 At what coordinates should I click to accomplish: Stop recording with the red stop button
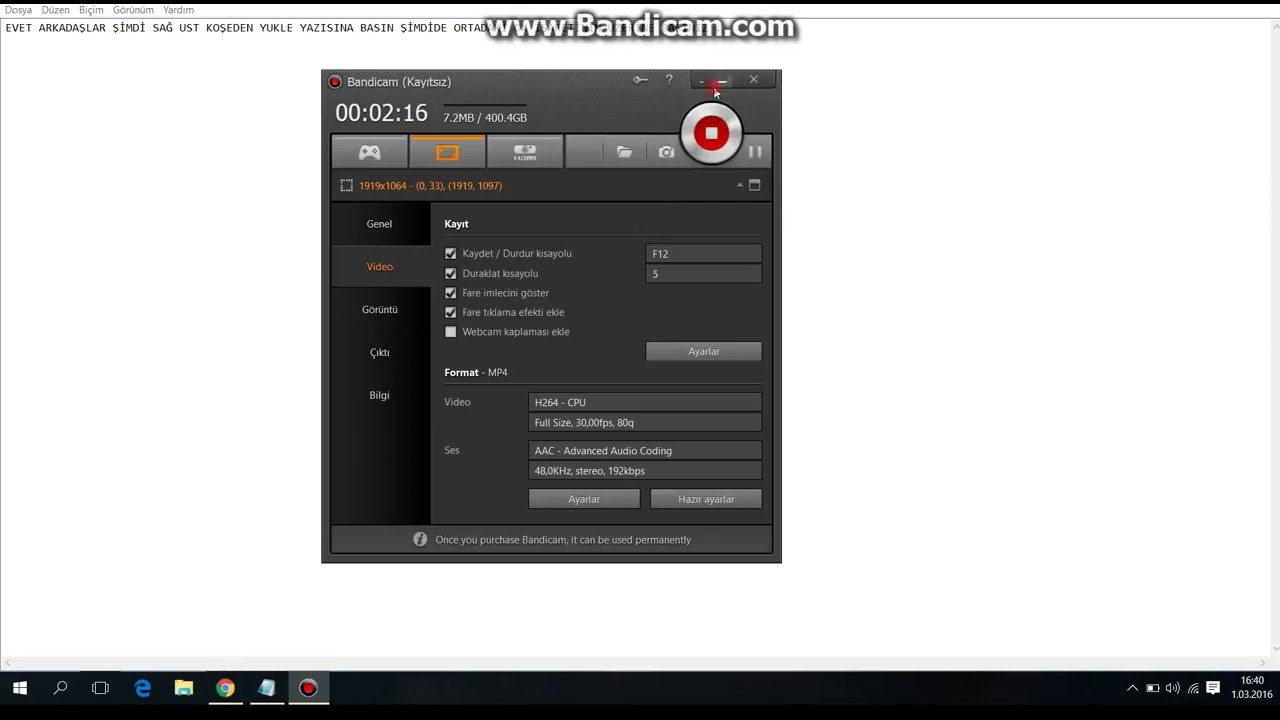[711, 132]
